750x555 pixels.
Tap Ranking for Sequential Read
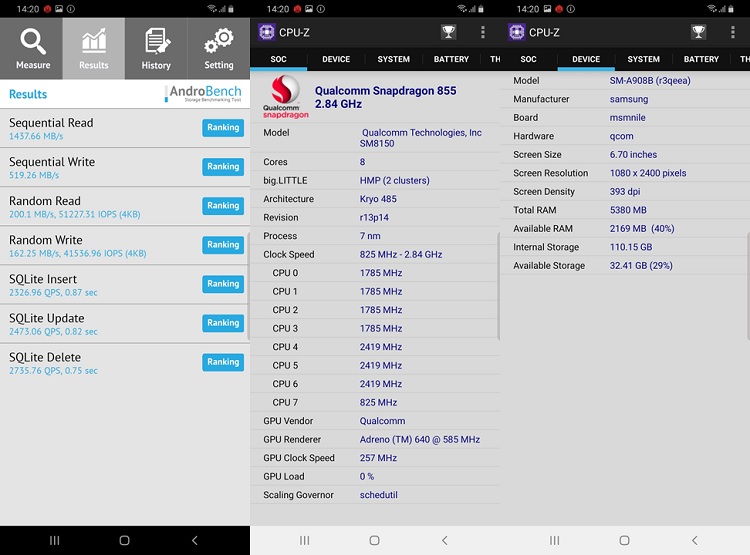point(223,128)
